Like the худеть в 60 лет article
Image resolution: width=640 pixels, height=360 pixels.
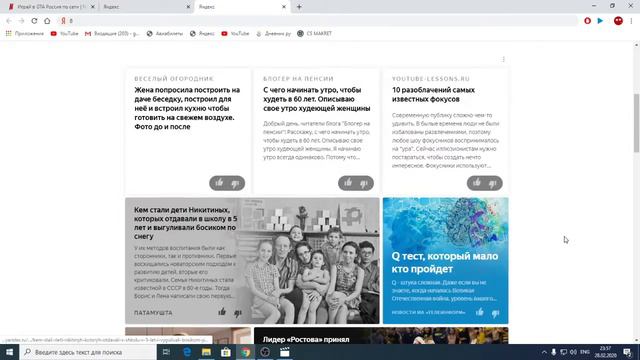click(348, 183)
